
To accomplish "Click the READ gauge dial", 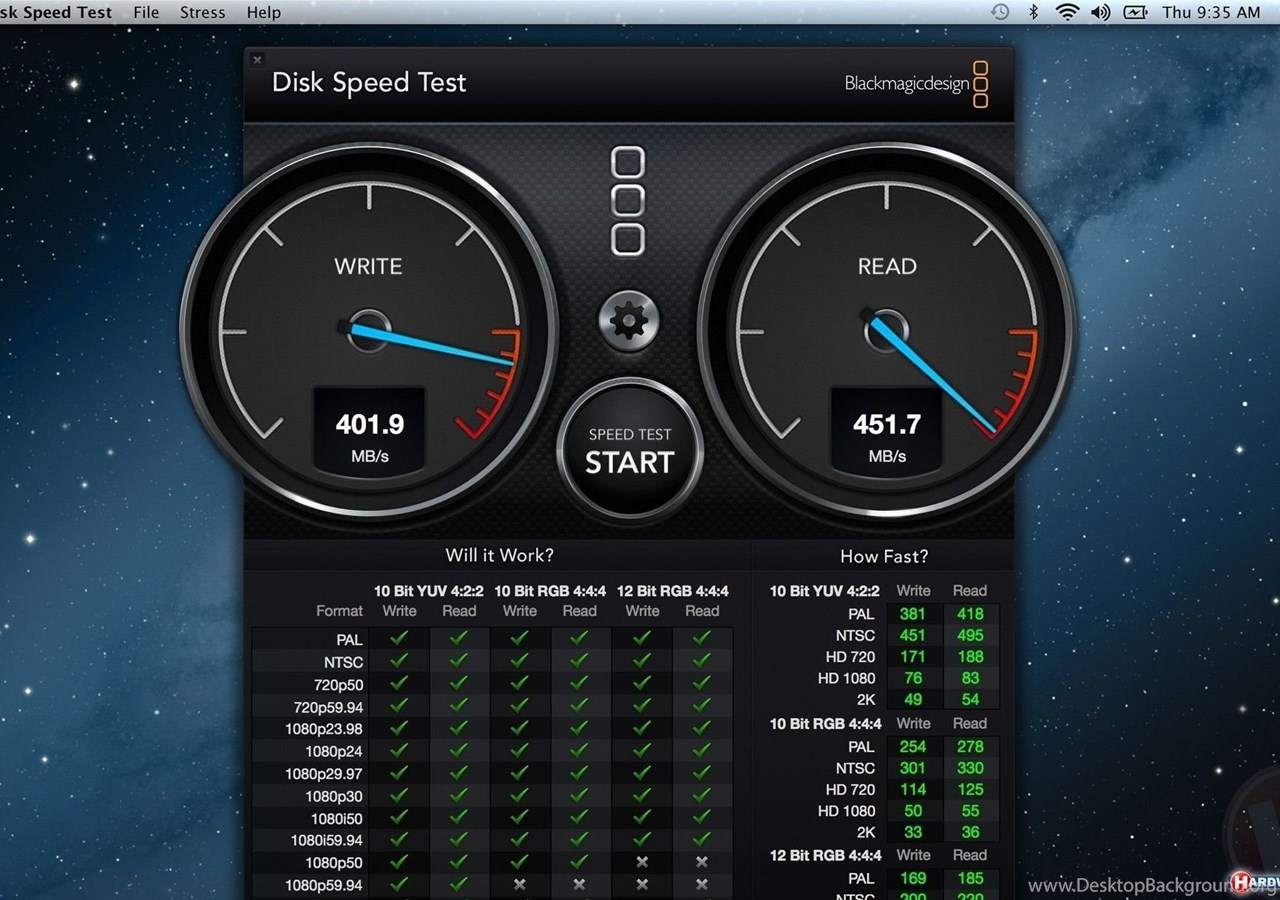I will tap(887, 329).
